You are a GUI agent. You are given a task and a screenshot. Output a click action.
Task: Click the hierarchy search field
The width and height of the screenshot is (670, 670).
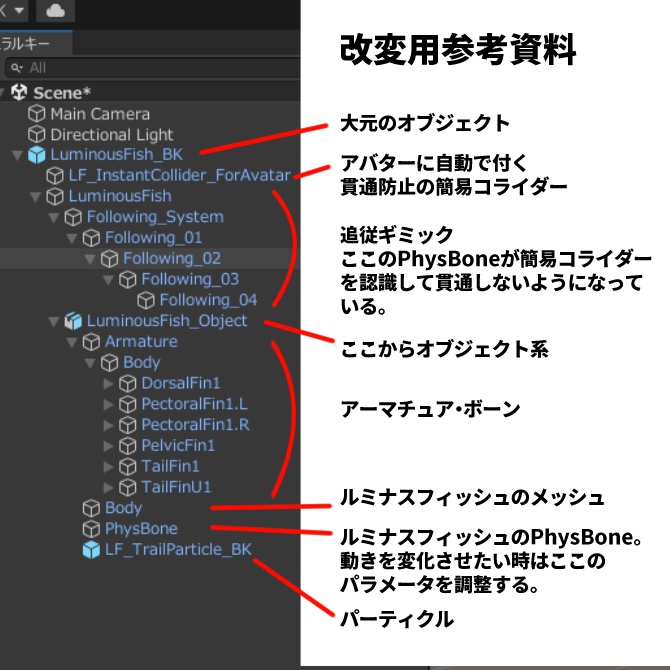(153, 68)
